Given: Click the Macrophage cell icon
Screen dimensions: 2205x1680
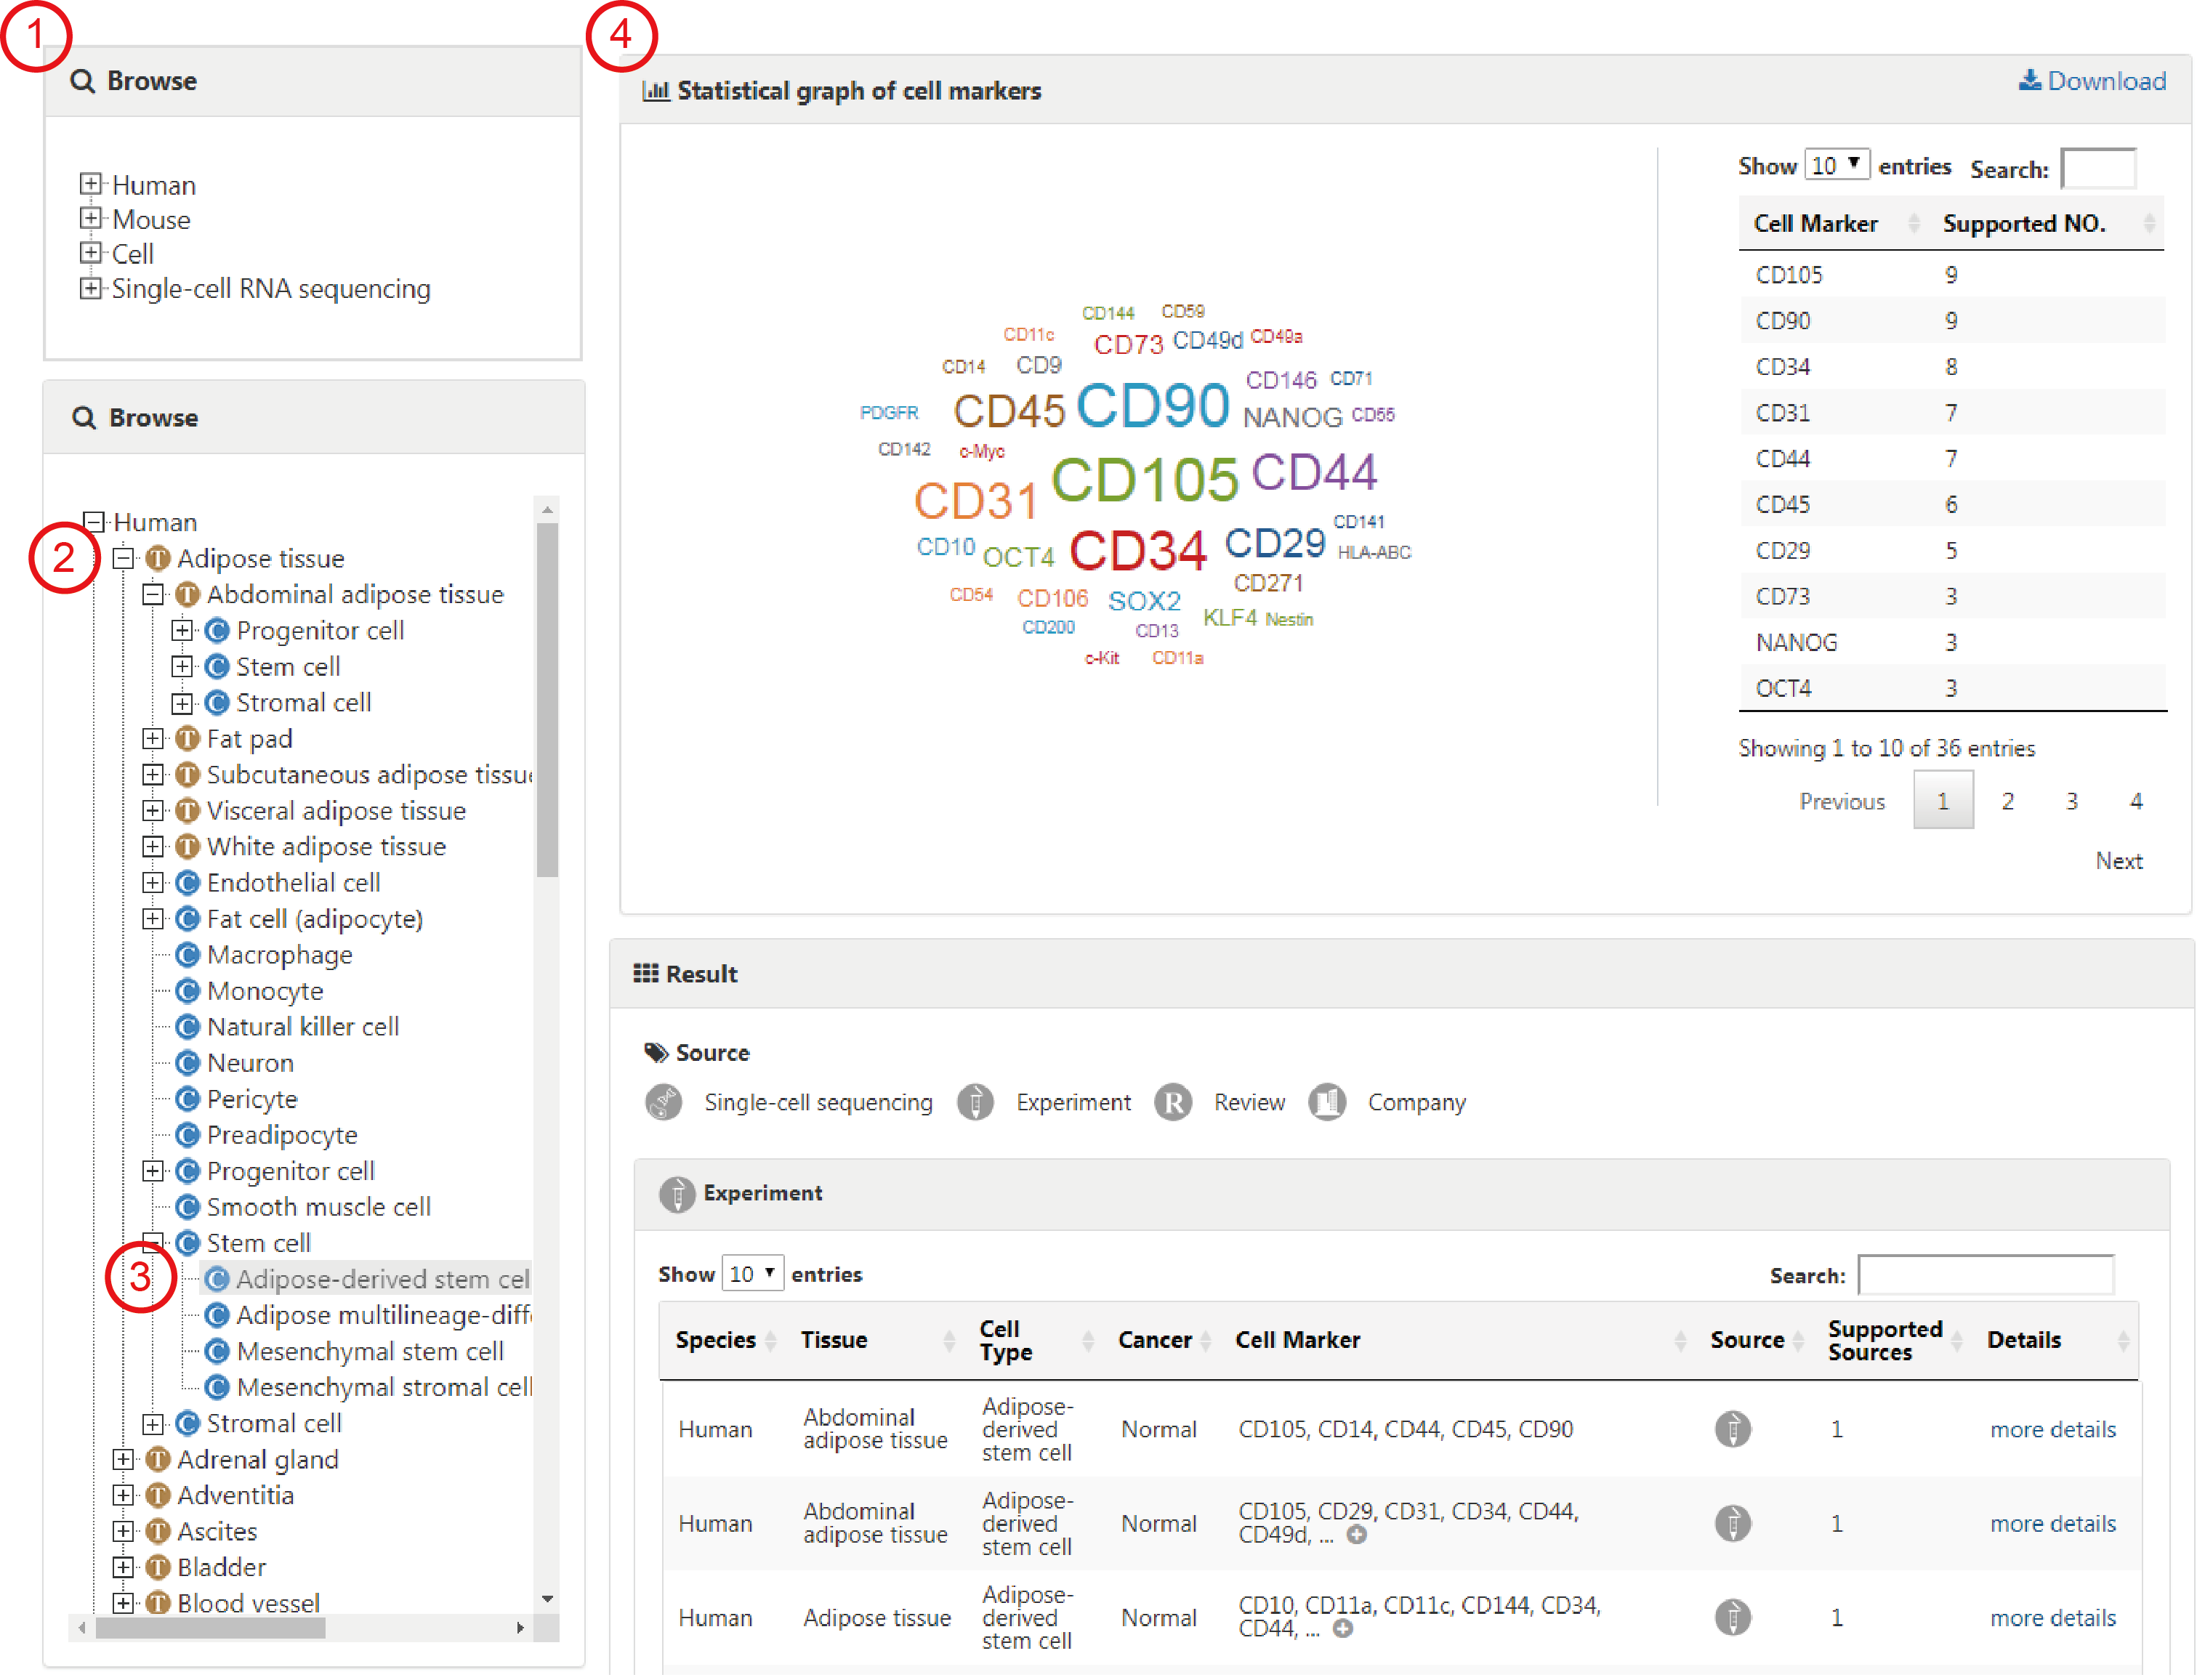Looking at the screenshot, I should coord(187,956).
